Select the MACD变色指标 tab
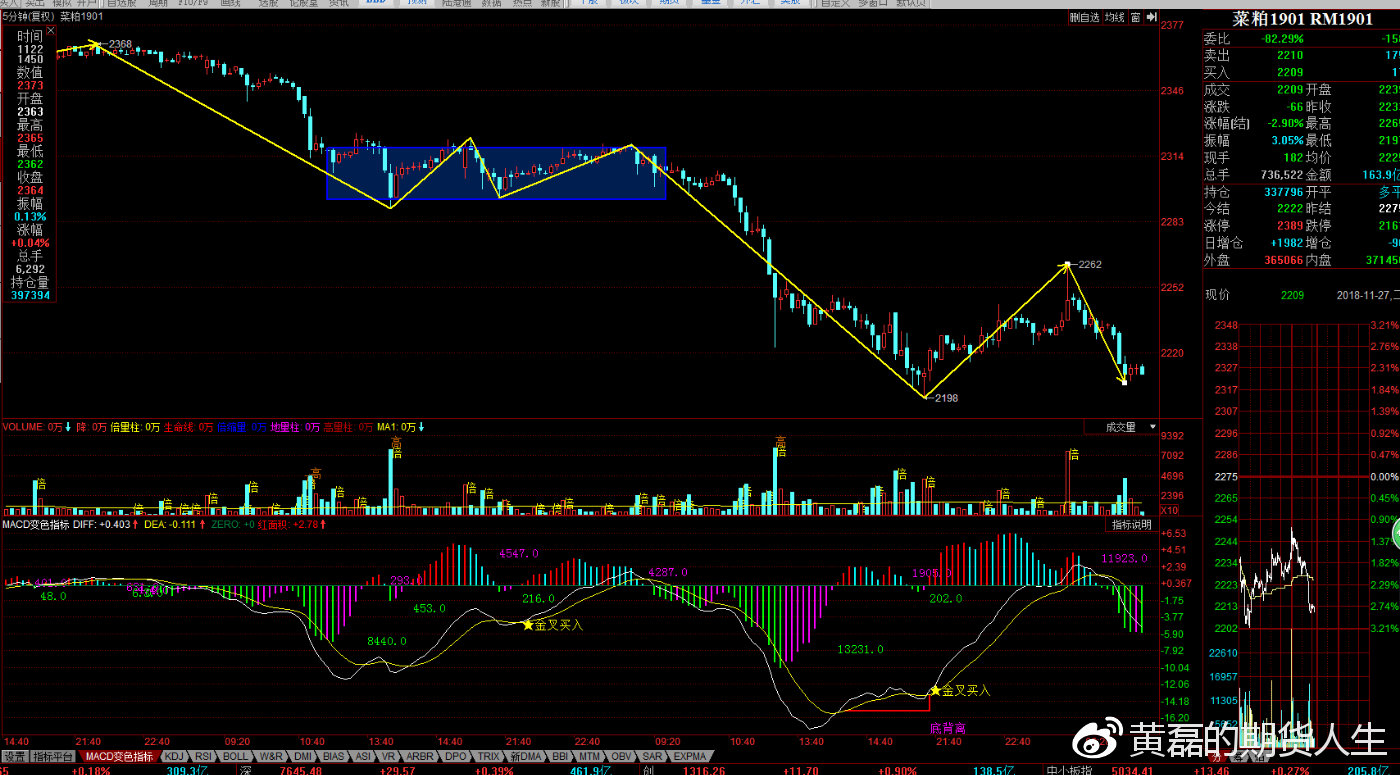This screenshot has width=1400, height=775. (x=119, y=757)
